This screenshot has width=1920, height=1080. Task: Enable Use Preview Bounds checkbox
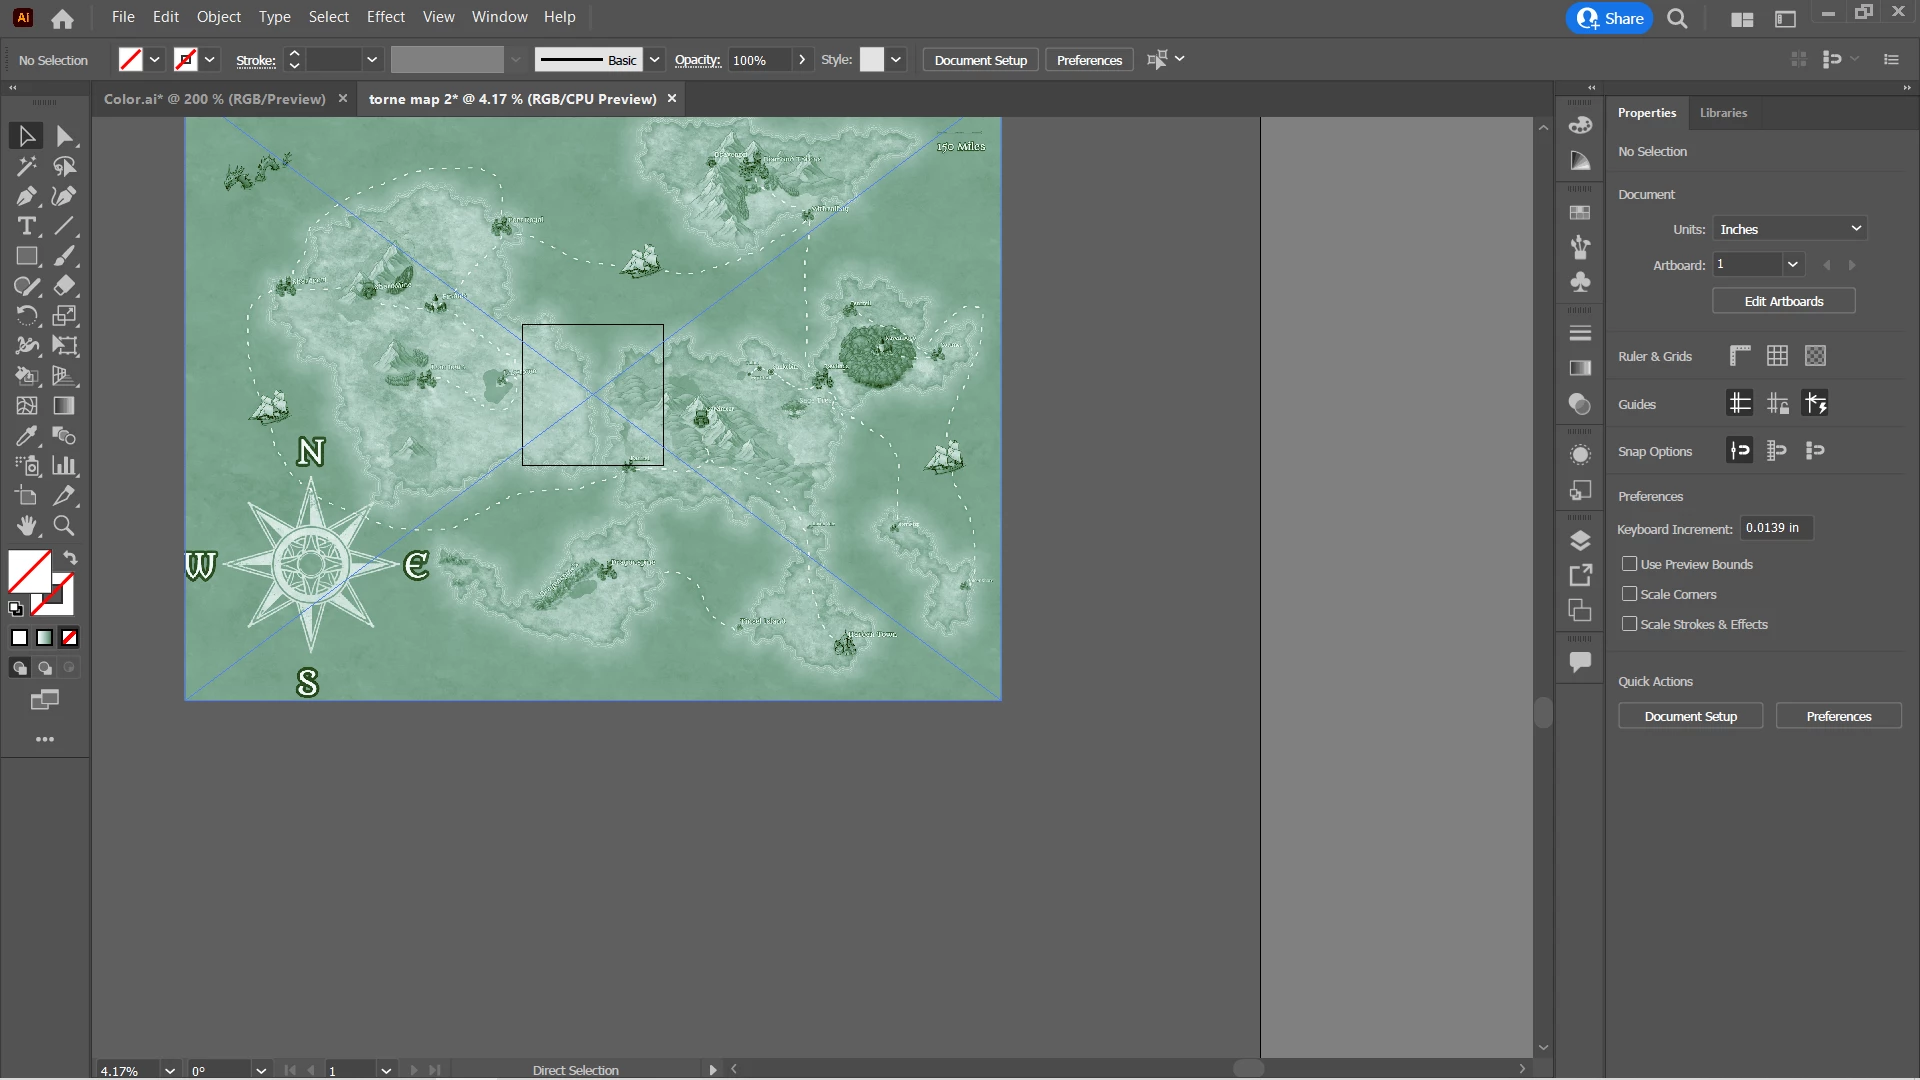1630,564
